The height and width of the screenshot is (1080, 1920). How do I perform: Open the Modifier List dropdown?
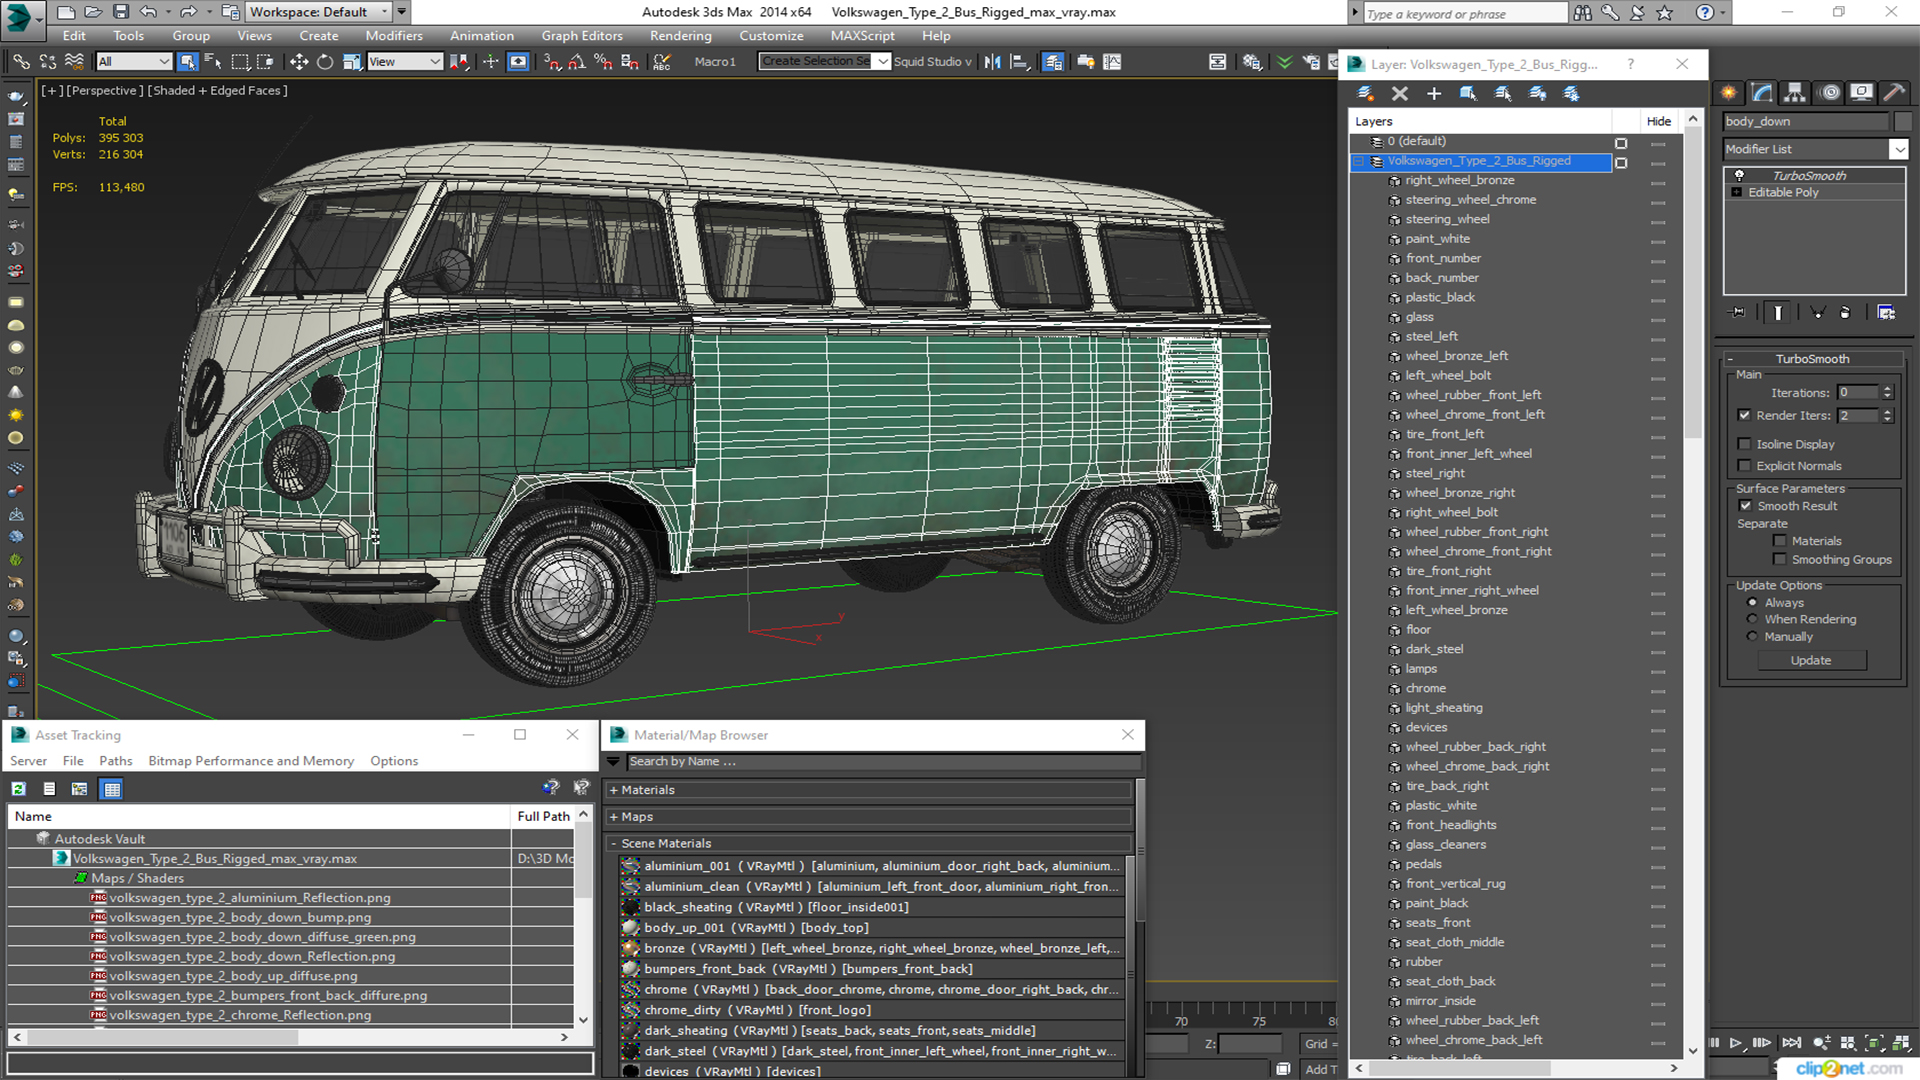(1898, 149)
